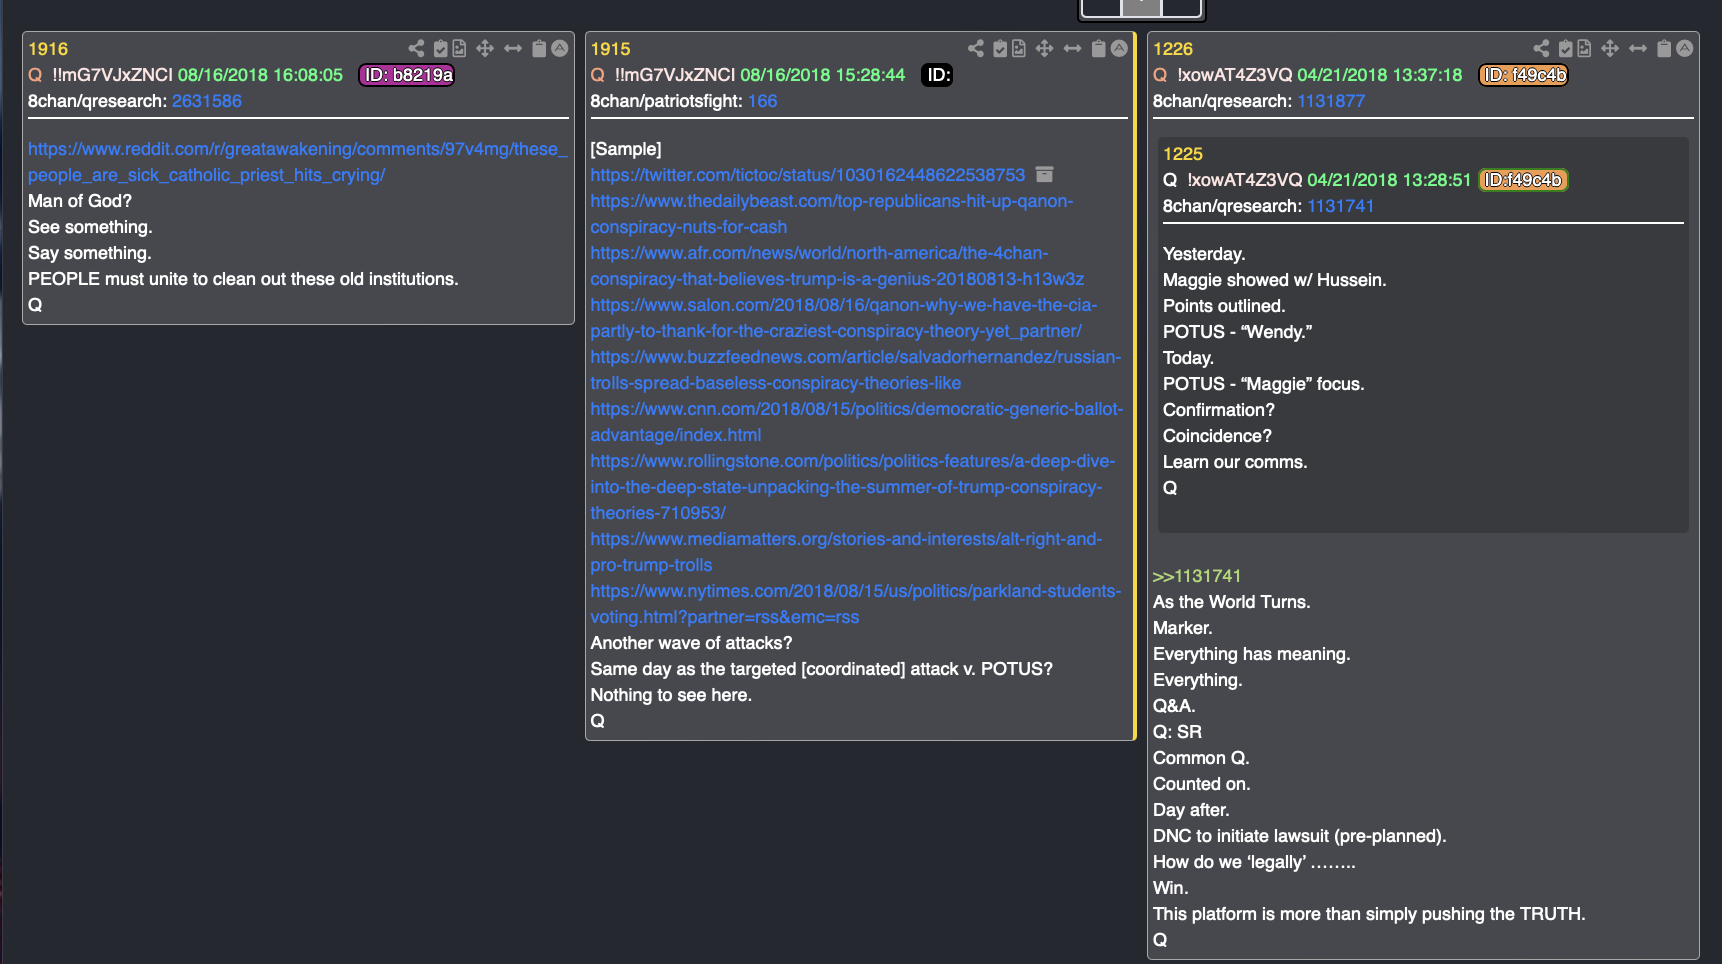Click the yellow post number 1226
Viewport: 1722px width, 964px height.
coord(1173,49)
